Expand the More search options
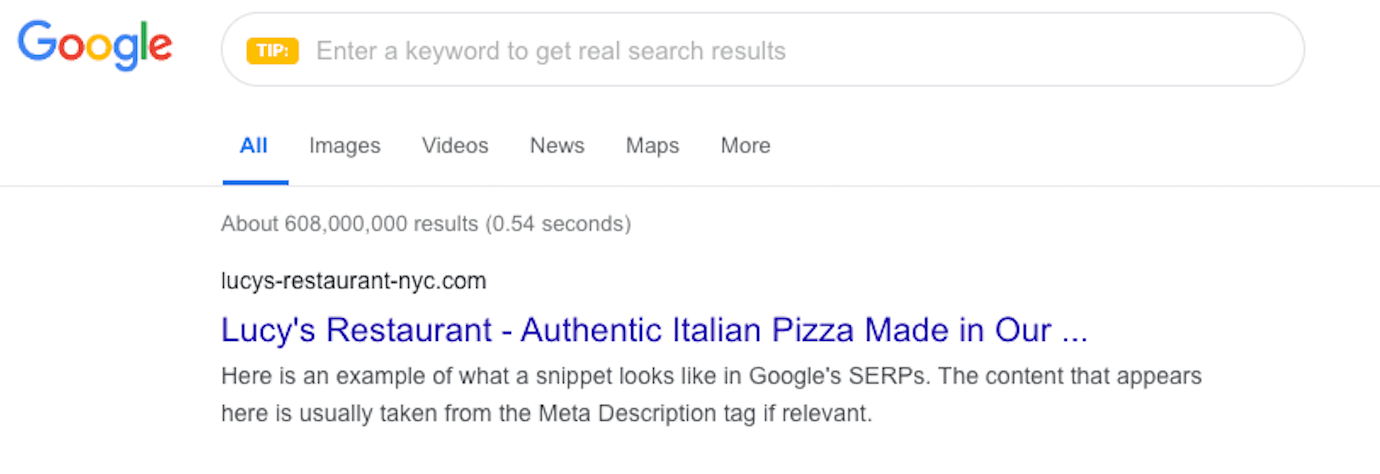 tap(745, 146)
